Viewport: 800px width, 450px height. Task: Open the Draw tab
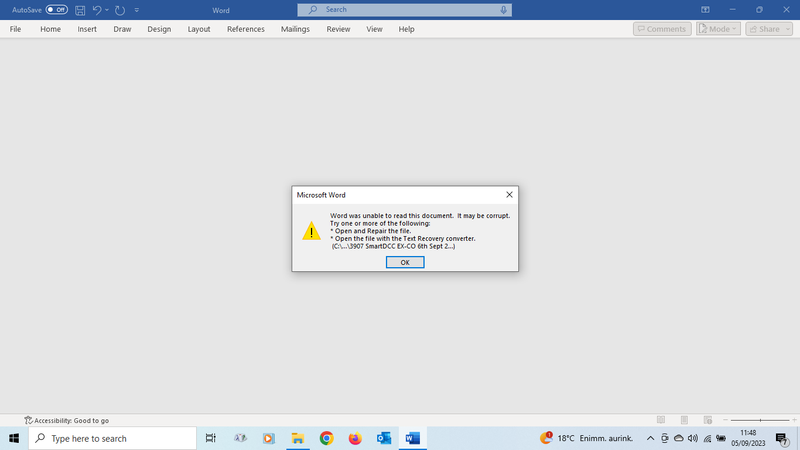(122, 29)
